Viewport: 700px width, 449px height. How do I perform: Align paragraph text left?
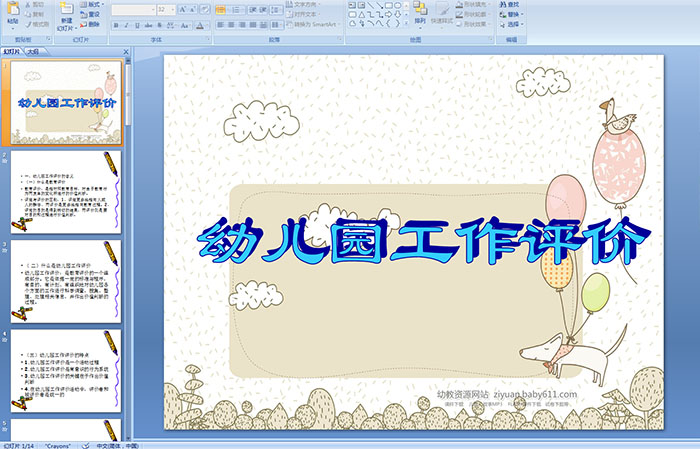tap(220, 25)
